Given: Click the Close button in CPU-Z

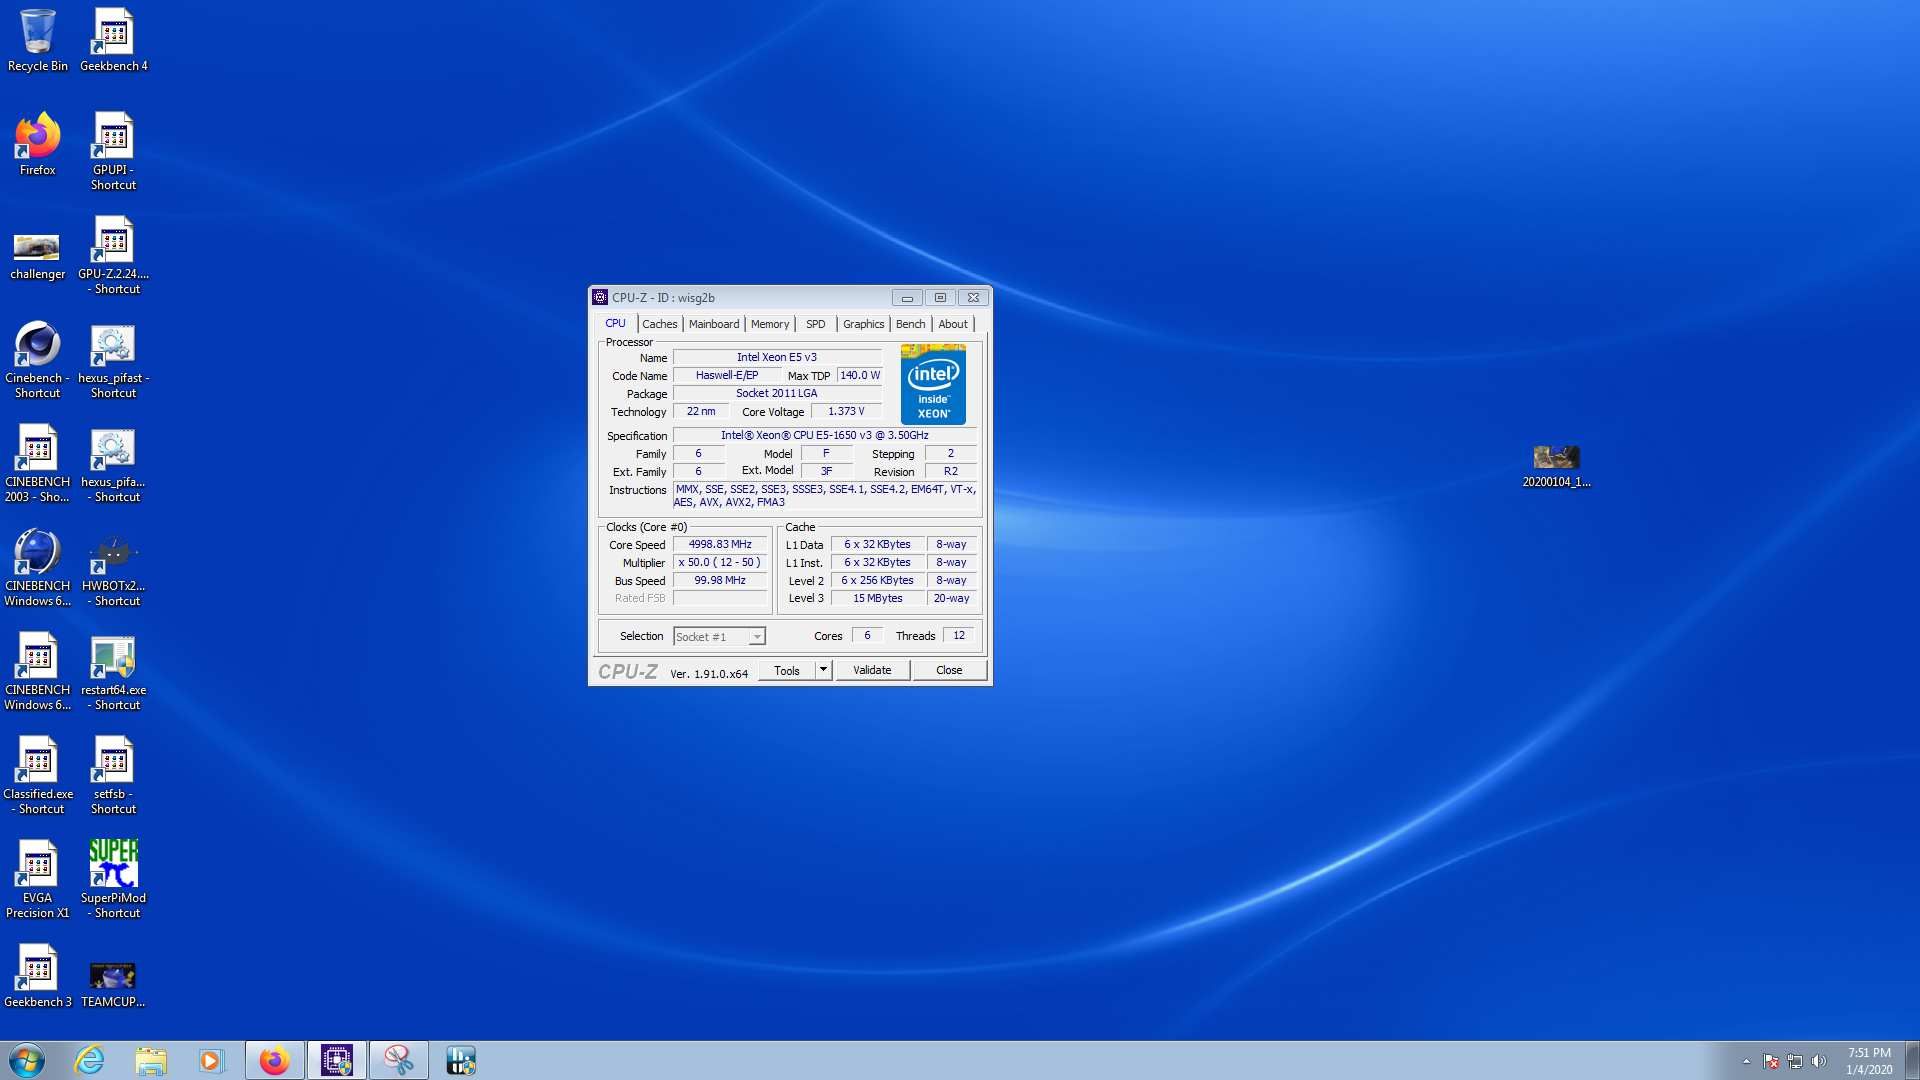Looking at the screenshot, I should 949,670.
